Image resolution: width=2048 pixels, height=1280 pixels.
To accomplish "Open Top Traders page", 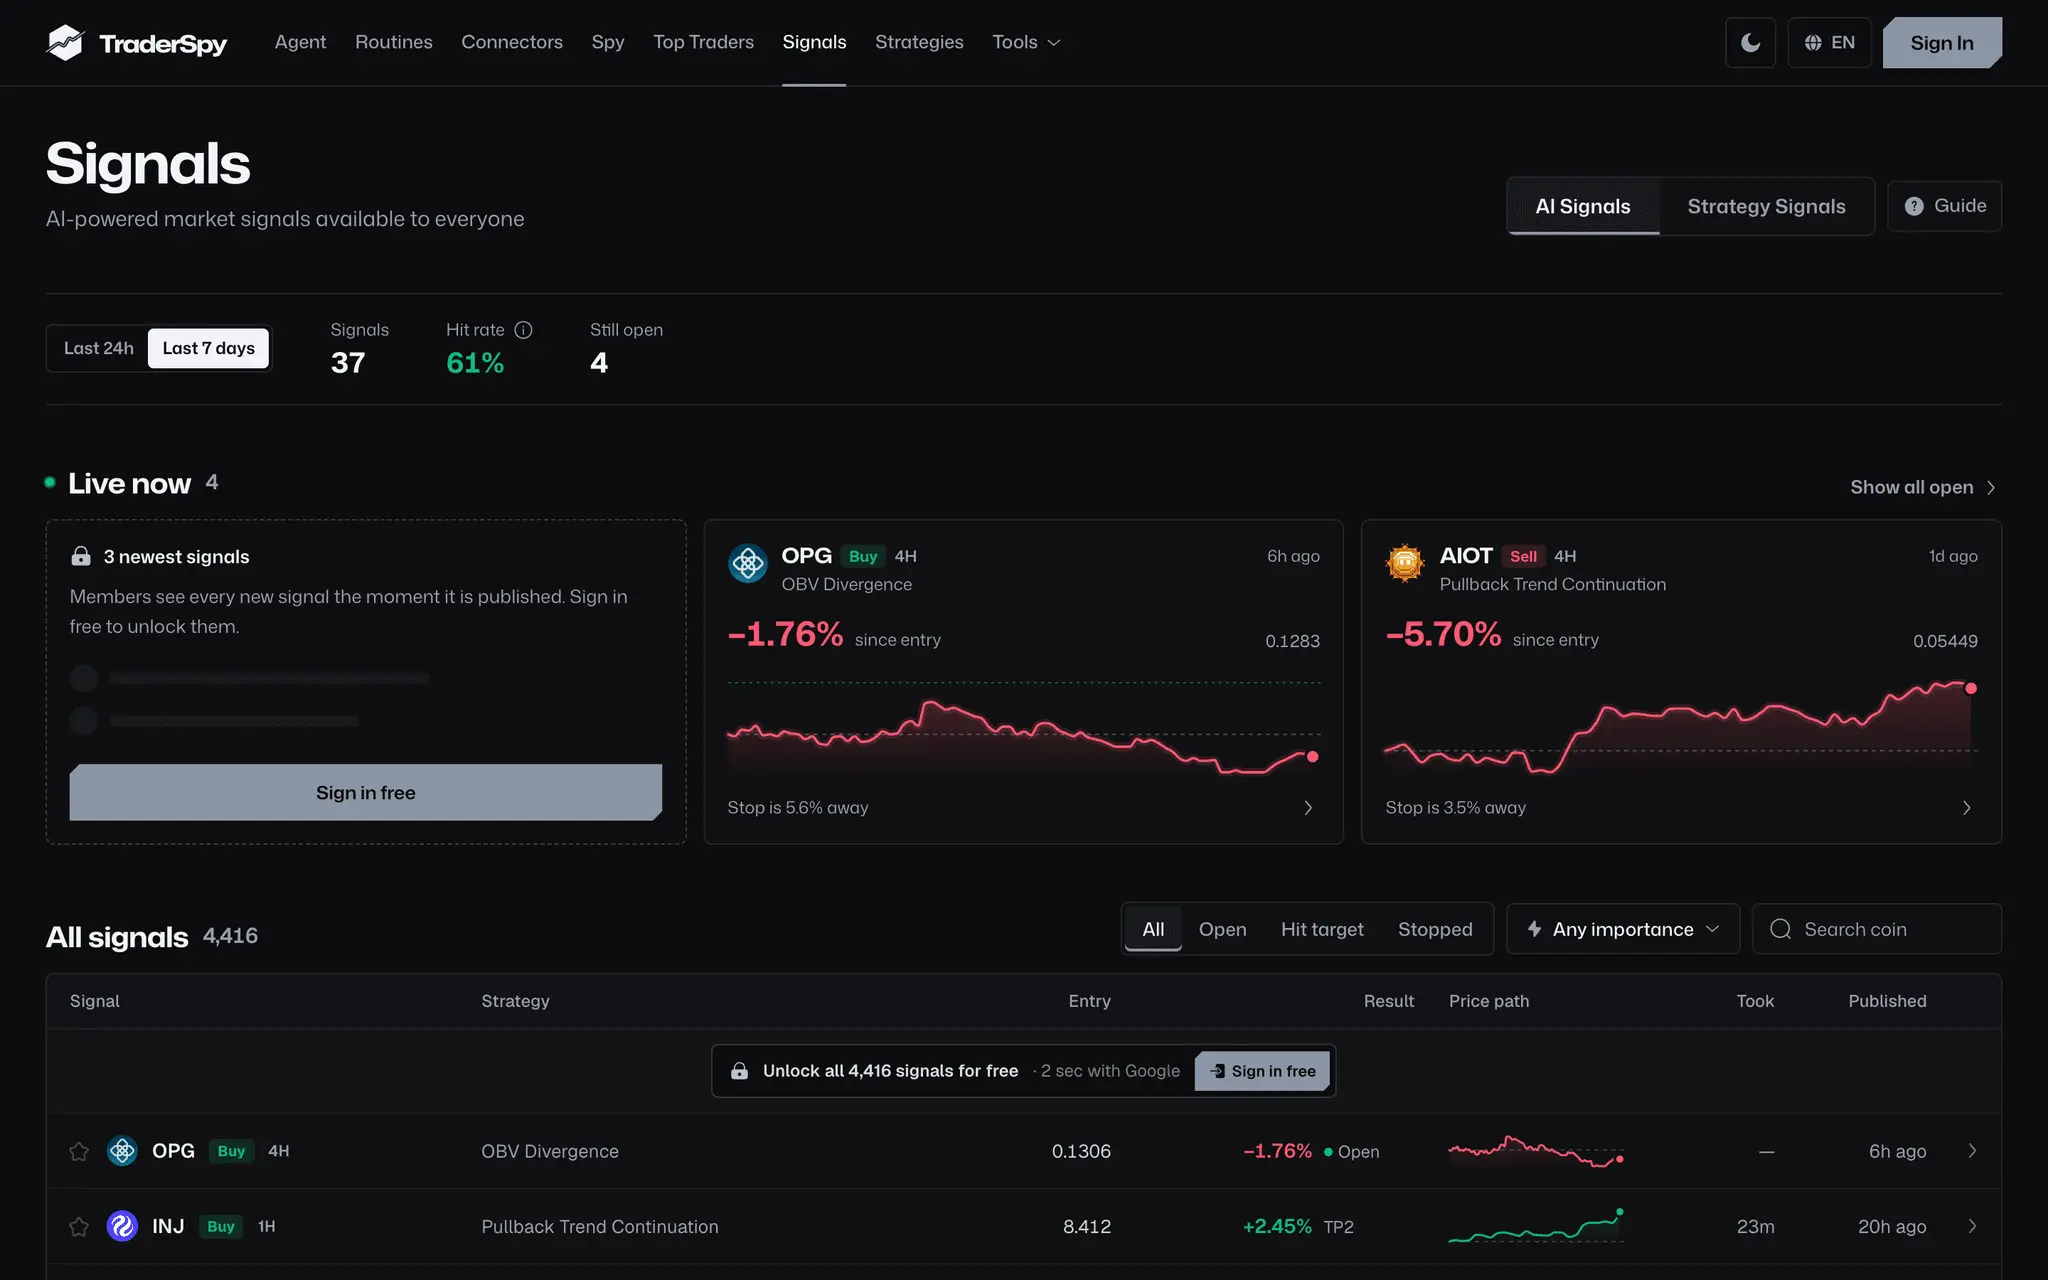I will coord(703,42).
